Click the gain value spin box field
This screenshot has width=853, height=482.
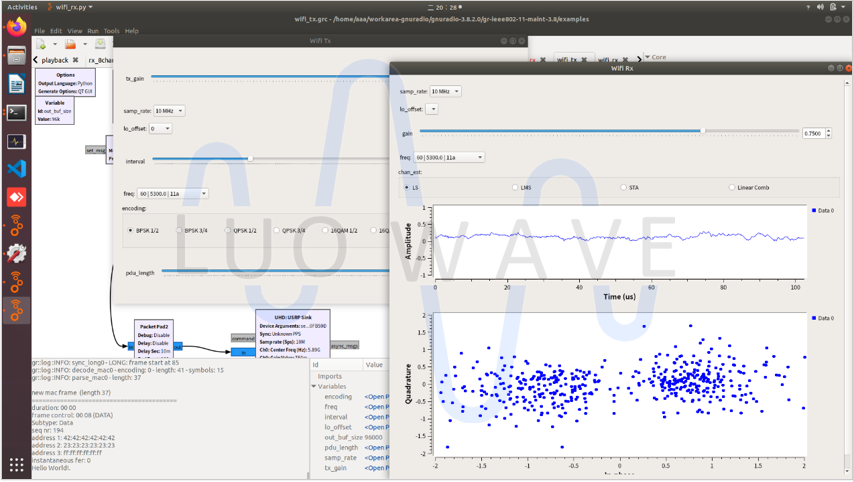point(812,133)
